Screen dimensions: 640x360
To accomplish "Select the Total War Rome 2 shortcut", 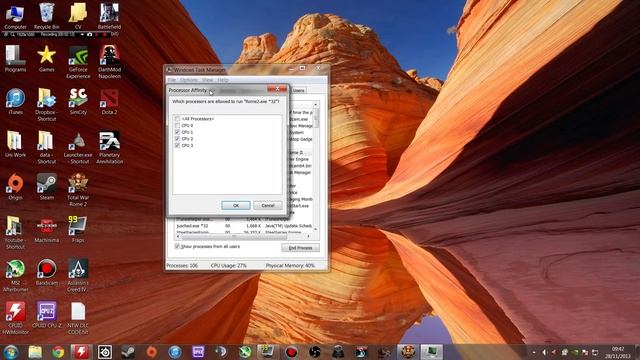I will tap(78, 189).
